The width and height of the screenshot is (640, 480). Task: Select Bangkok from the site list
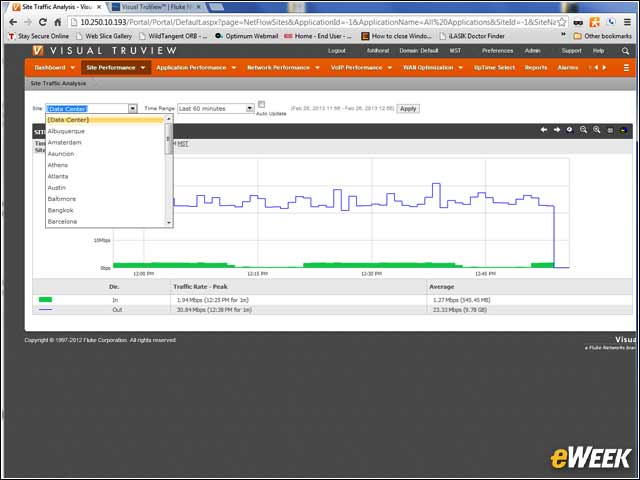(x=60, y=210)
